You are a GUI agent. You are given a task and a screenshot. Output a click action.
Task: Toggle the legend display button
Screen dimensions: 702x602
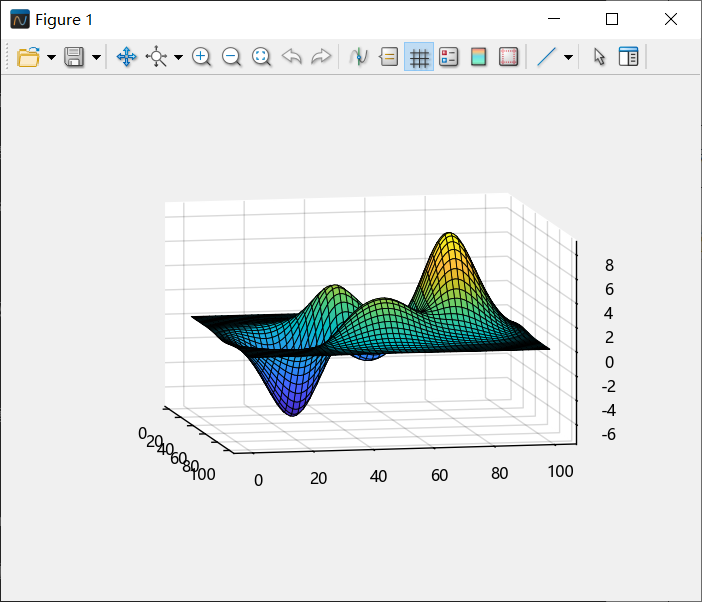[449, 57]
